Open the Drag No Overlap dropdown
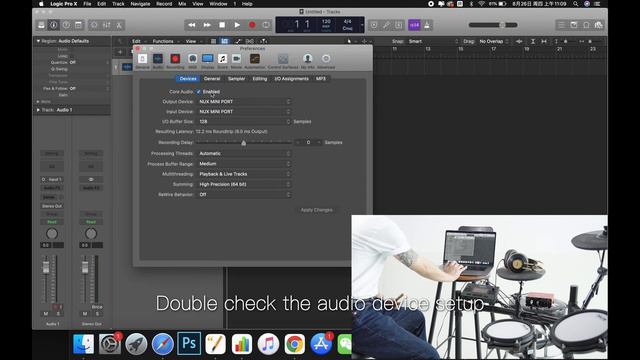 pyautogui.click(x=494, y=41)
